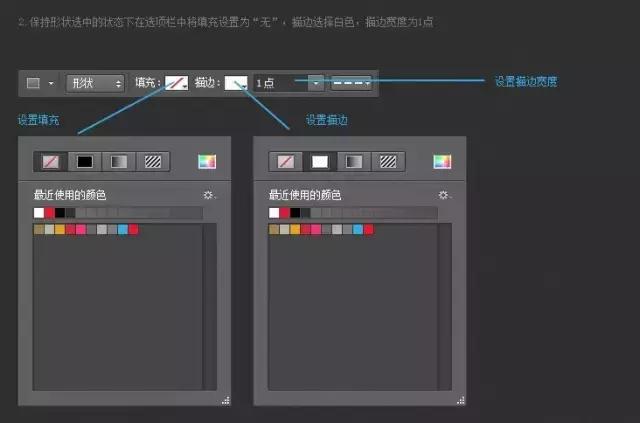The height and width of the screenshot is (423, 640).
Task: Click the 描边: label in options bar
Action: coord(207,83)
